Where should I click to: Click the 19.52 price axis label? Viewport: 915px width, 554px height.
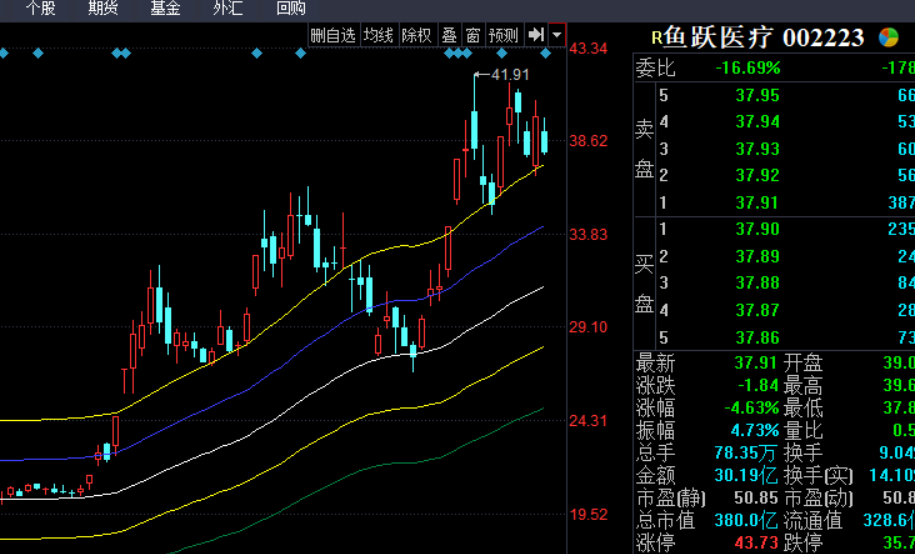click(588, 514)
